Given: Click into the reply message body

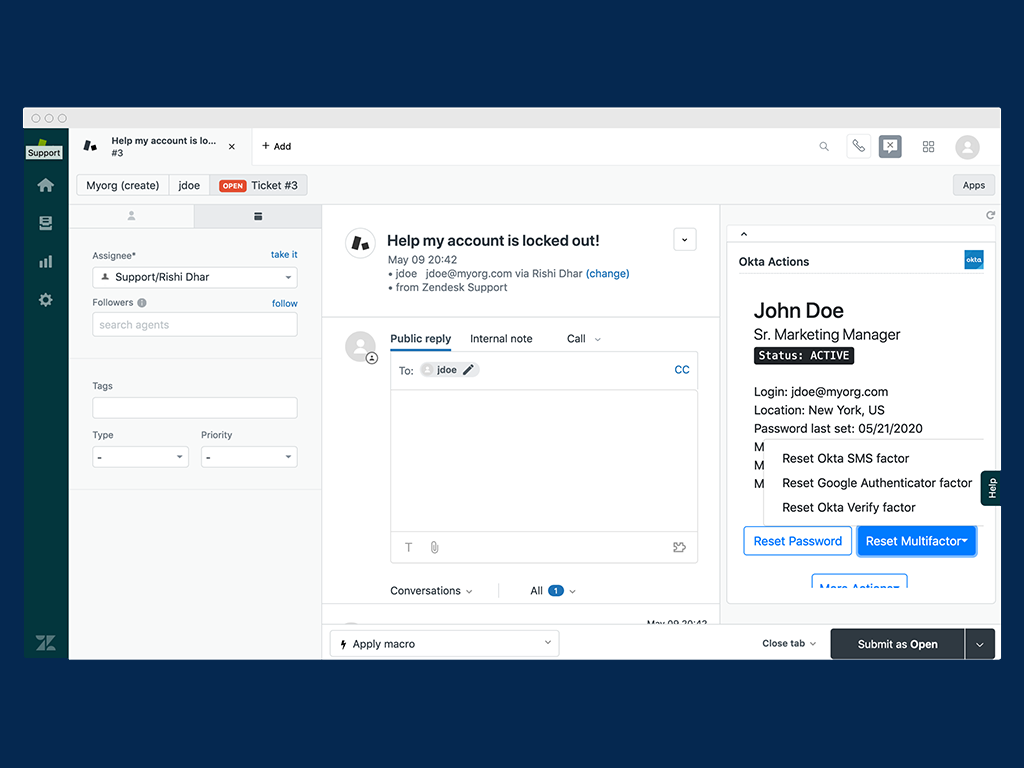Looking at the screenshot, I should [x=543, y=460].
